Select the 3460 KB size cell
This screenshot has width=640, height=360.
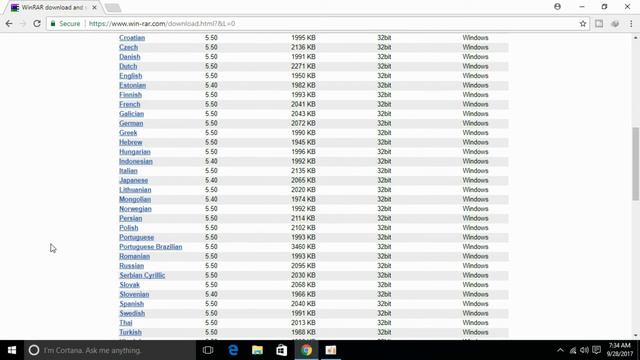pos(303,247)
